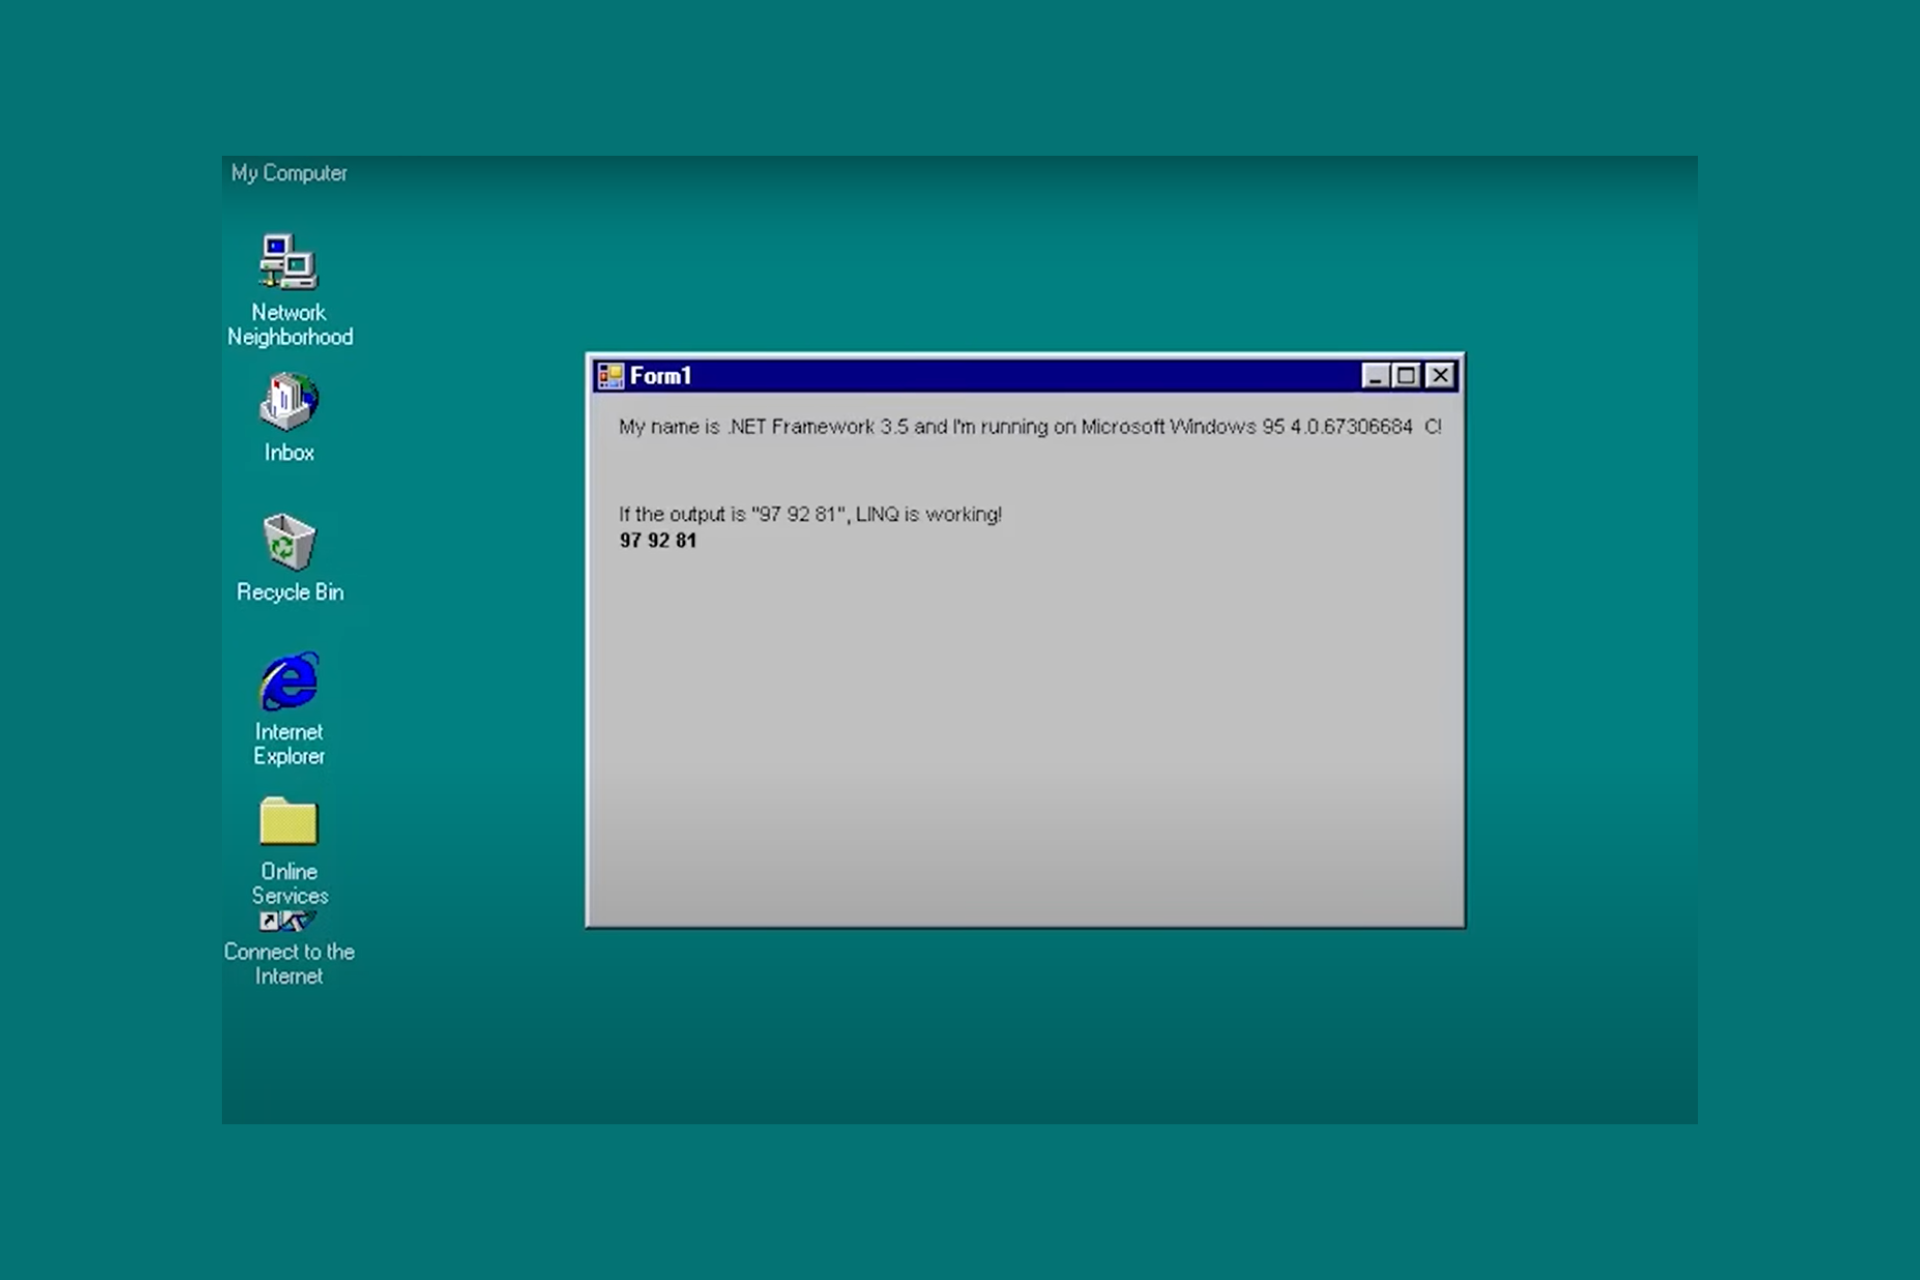Click the Online Services text label
Image resolution: width=1920 pixels, height=1280 pixels.
(289, 884)
